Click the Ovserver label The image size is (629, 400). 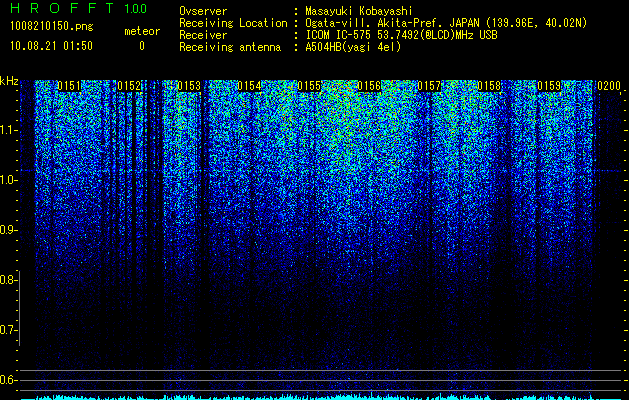tap(203, 11)
